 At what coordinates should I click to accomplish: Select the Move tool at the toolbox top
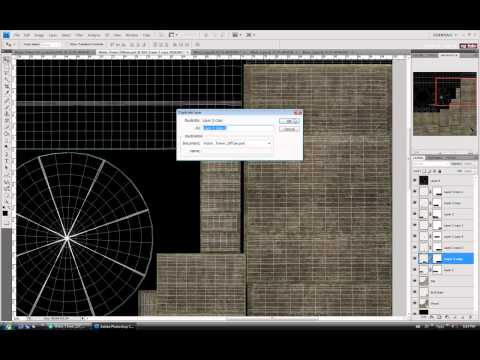(x=6, y=60)
